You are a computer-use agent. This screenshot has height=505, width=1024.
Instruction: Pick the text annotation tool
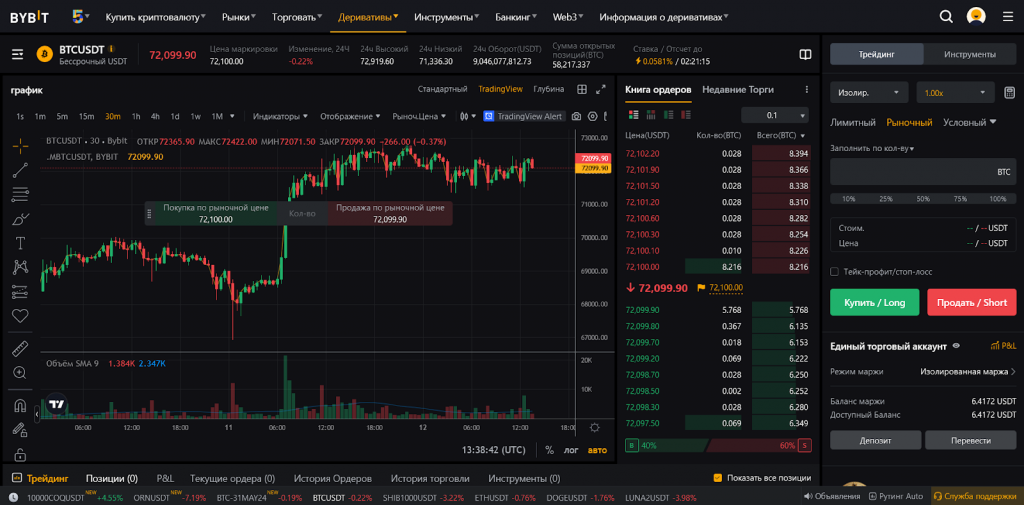(20, 242)
